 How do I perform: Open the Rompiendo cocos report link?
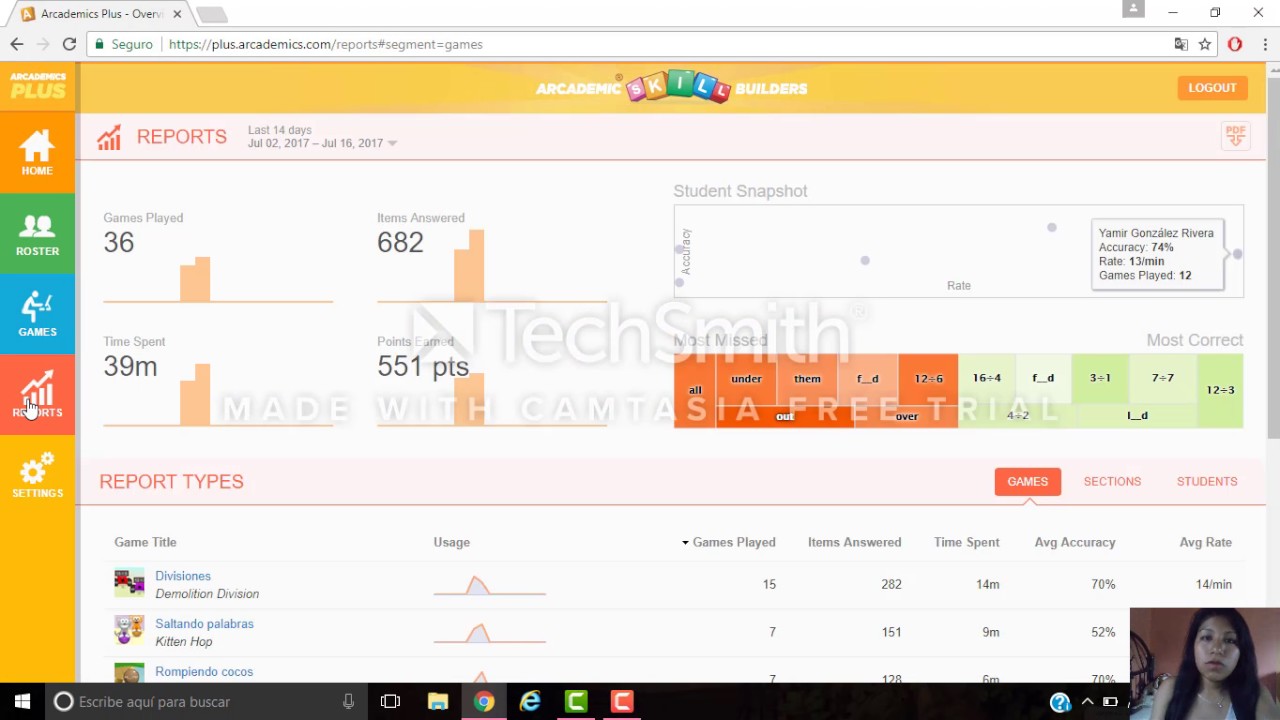(x=204, y=672)
